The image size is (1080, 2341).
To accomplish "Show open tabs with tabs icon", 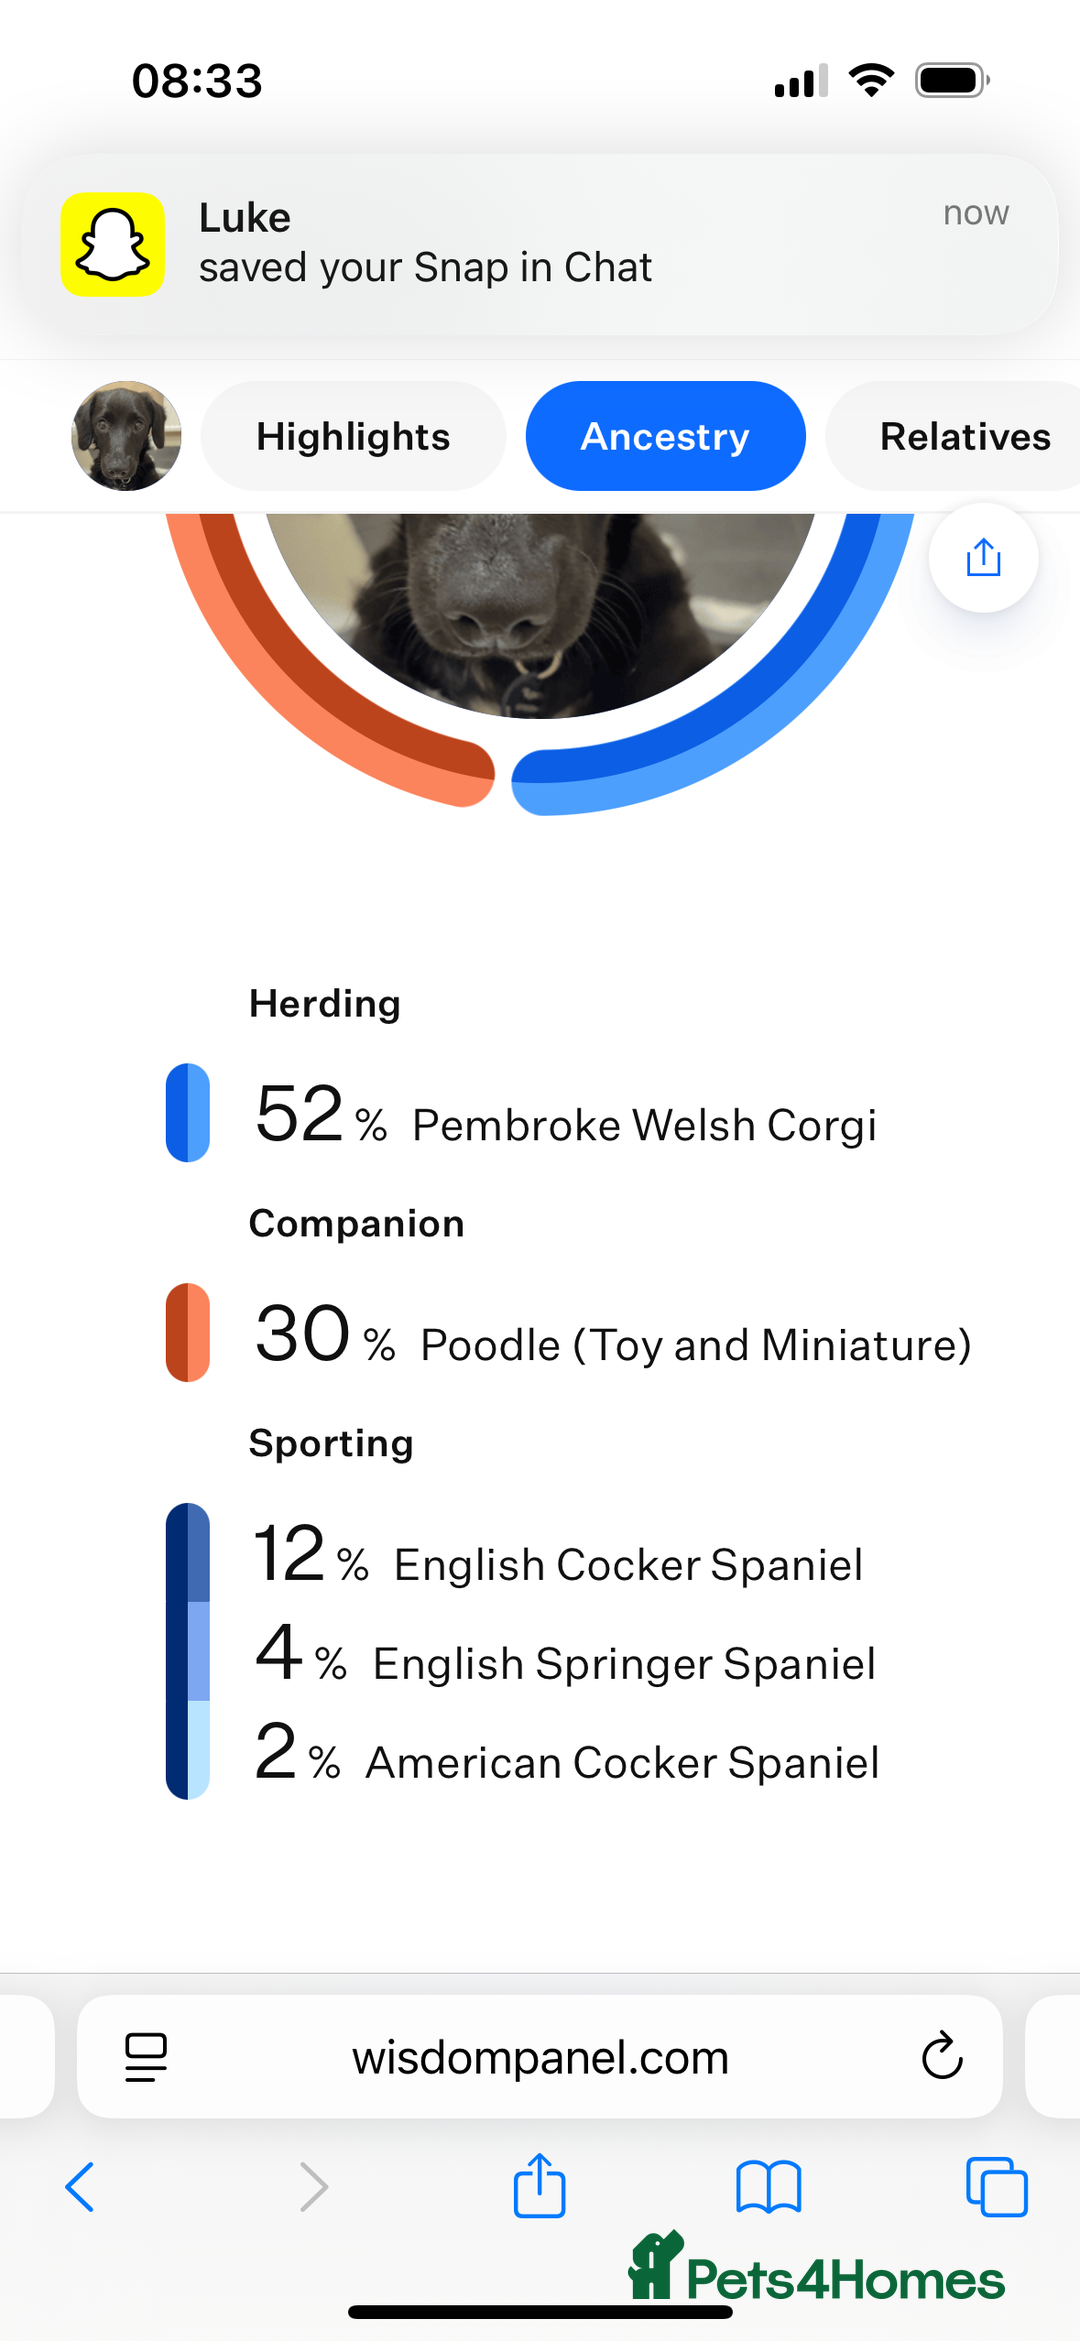I will pos(996,2186).
